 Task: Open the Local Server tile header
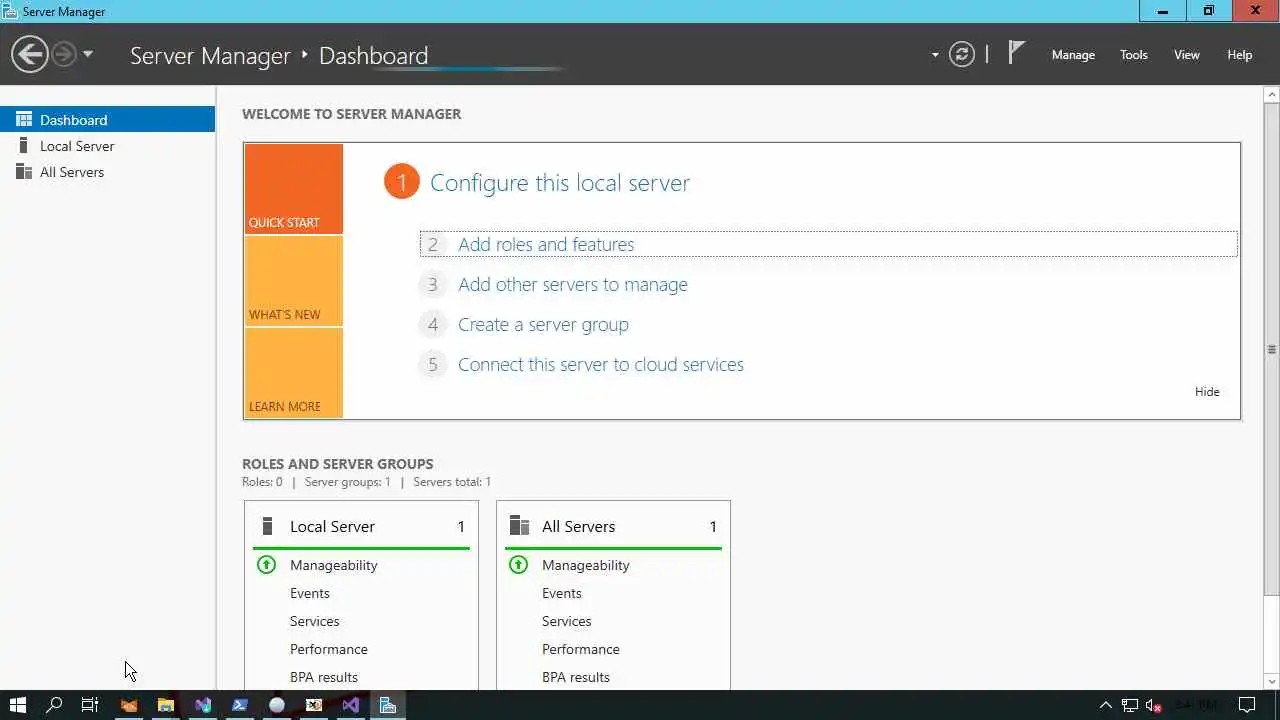(361, 526)
